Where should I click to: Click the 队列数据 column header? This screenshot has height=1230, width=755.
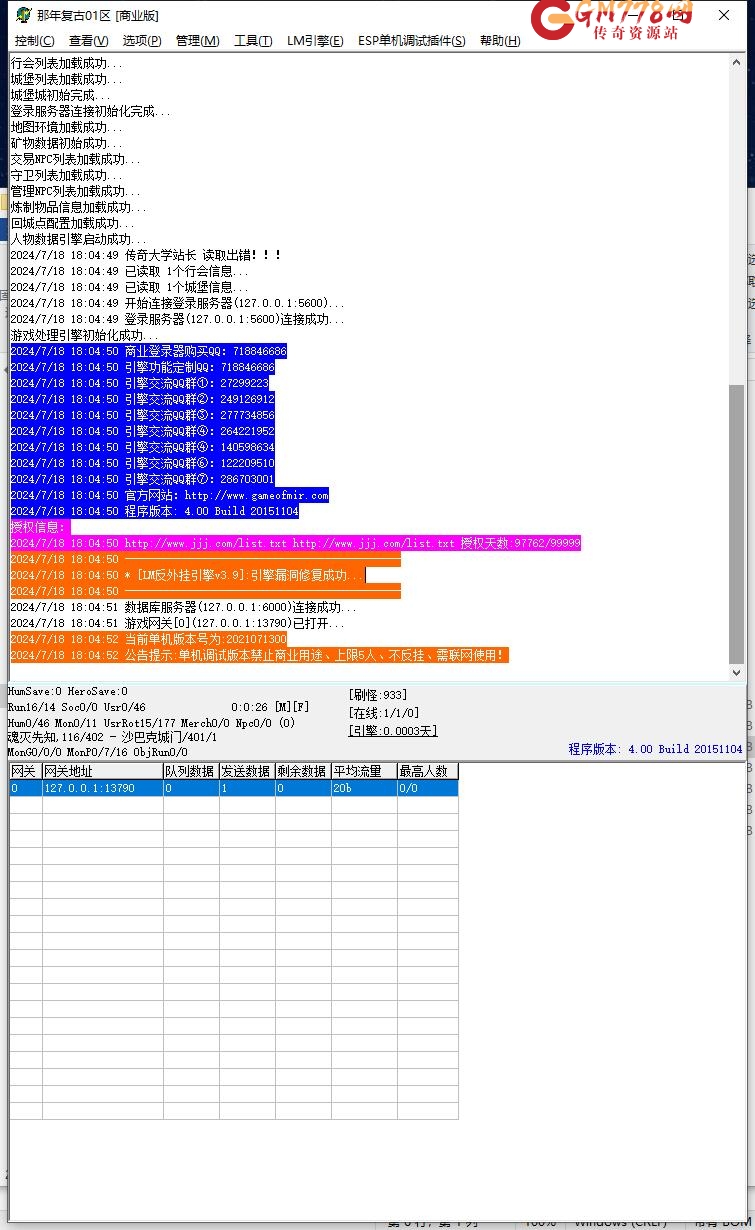coord(190,771)
